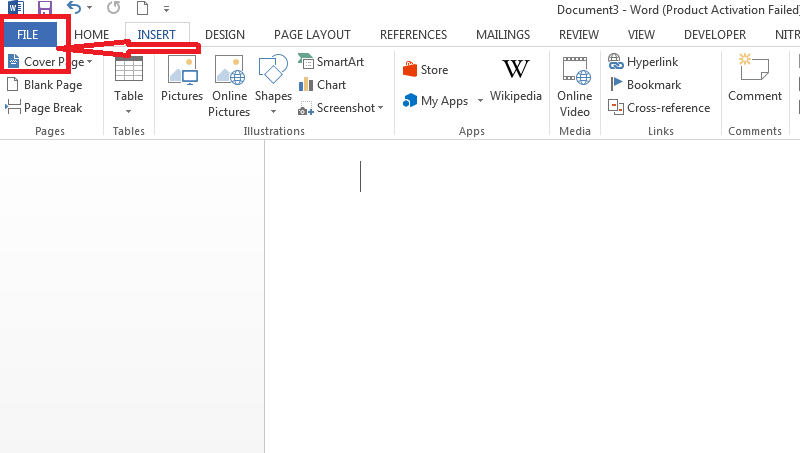This screenshot has width=800, height=453.
Task: Open the Store app
Action: (426, 69)
